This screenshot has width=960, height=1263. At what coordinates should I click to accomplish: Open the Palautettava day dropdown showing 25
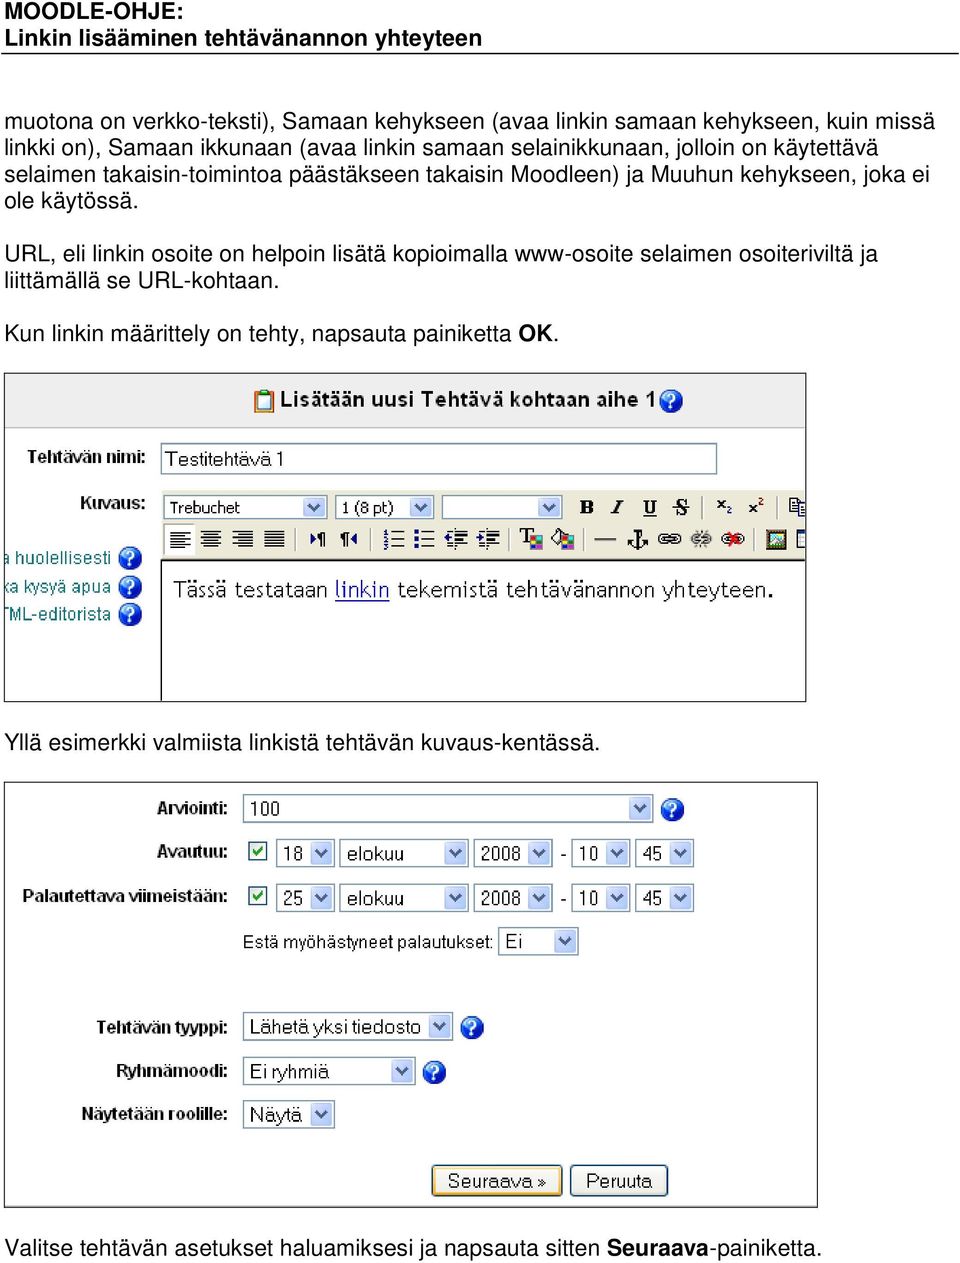click(x=304, y=897)
